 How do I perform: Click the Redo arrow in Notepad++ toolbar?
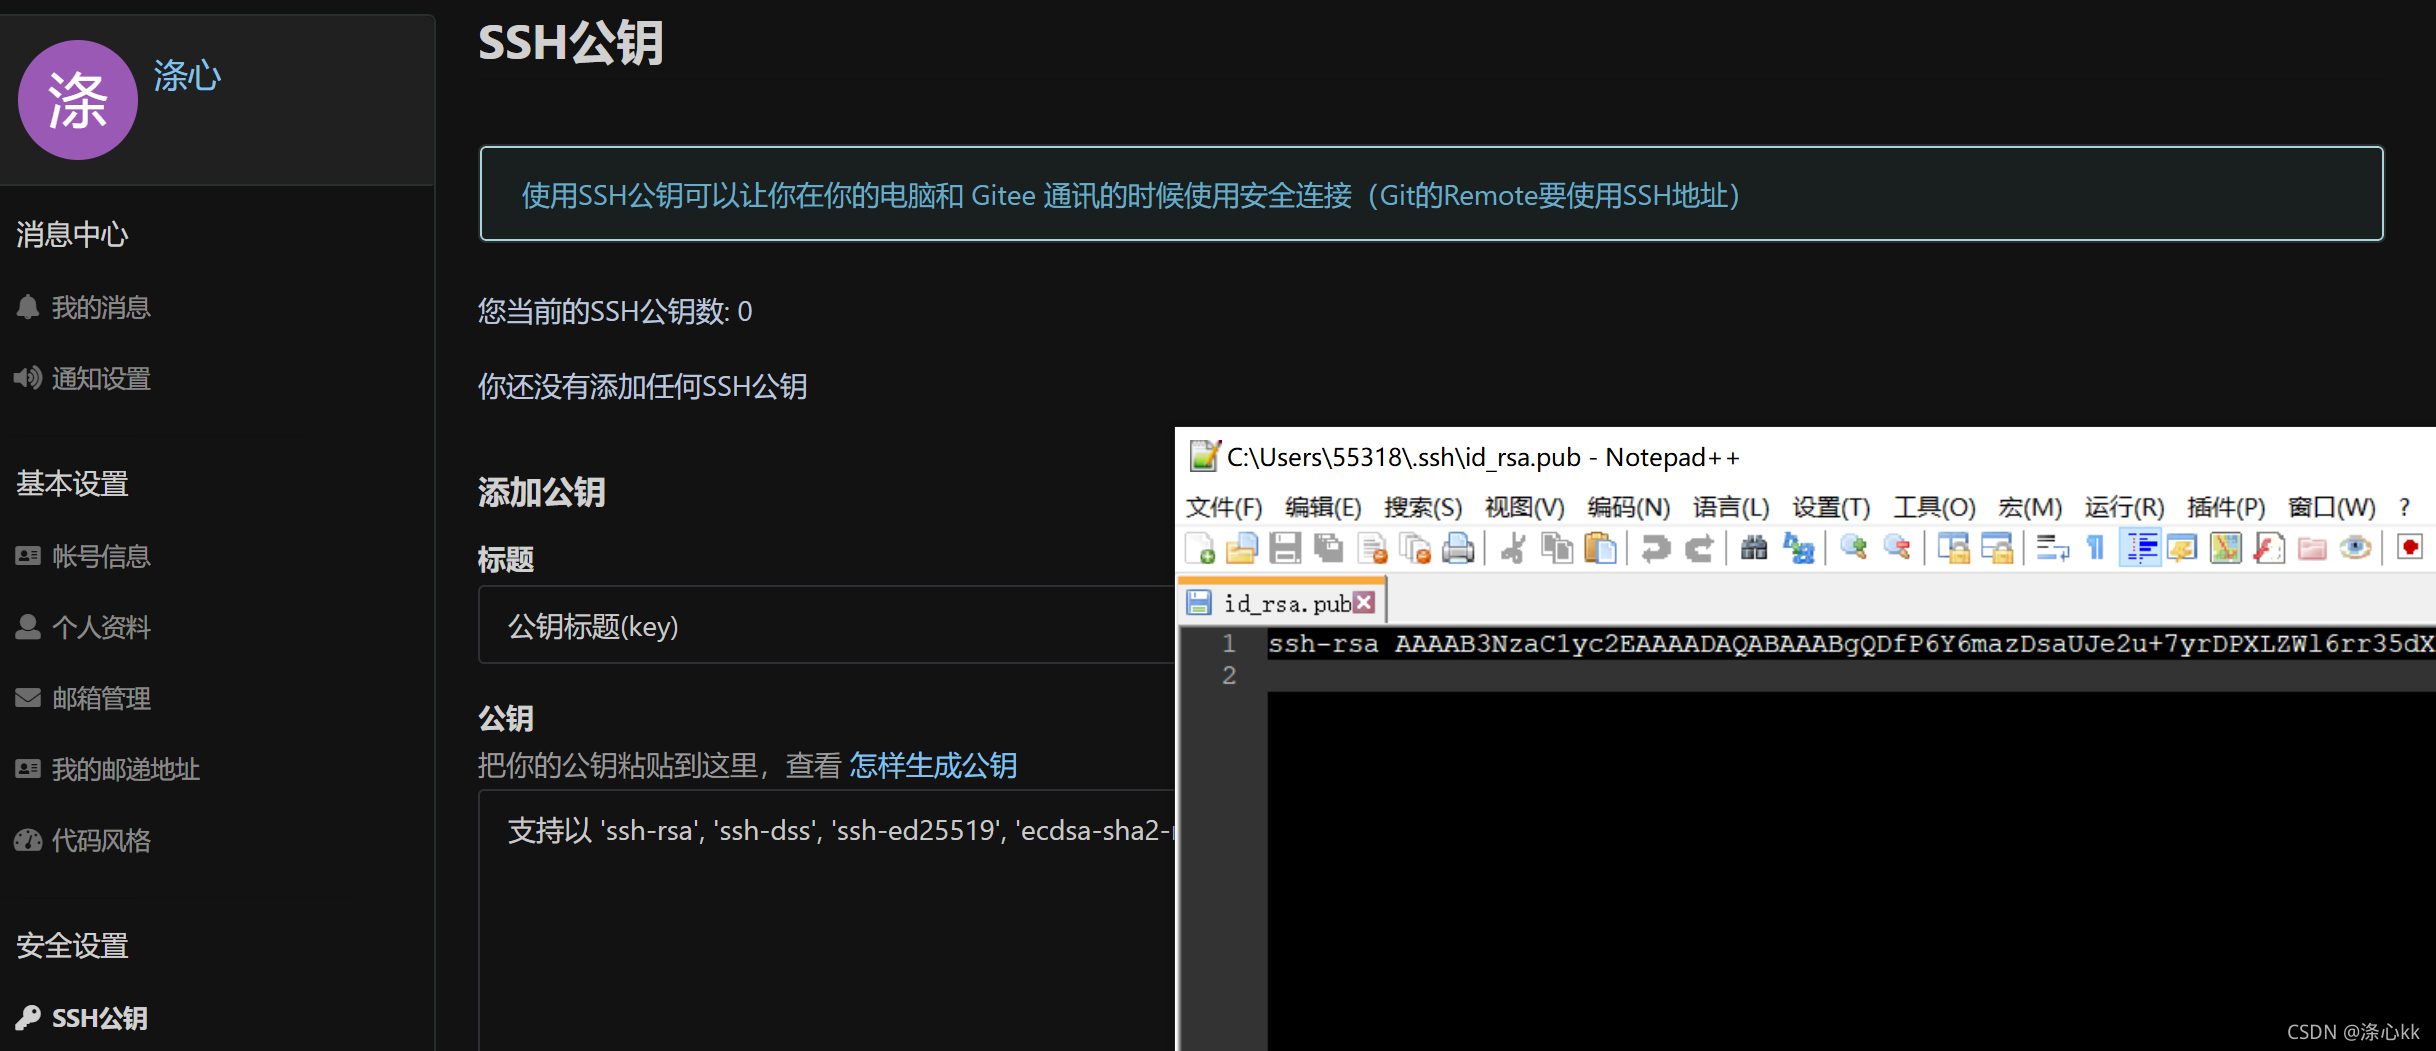tap(1699, 548)
